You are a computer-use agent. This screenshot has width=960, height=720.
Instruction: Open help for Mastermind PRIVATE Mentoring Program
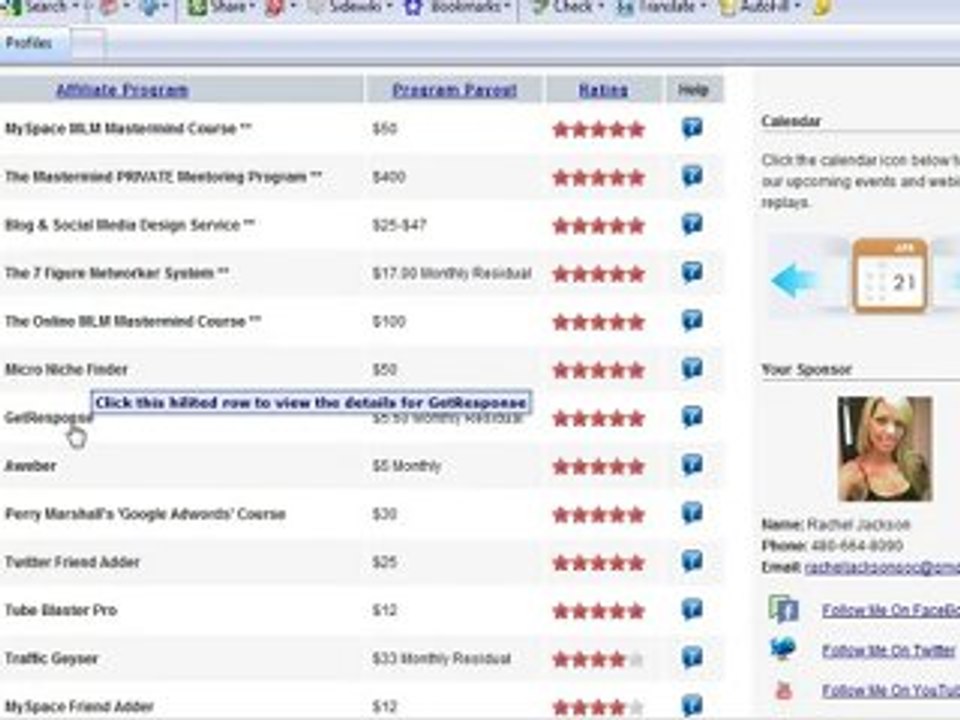tap(692, 176)
